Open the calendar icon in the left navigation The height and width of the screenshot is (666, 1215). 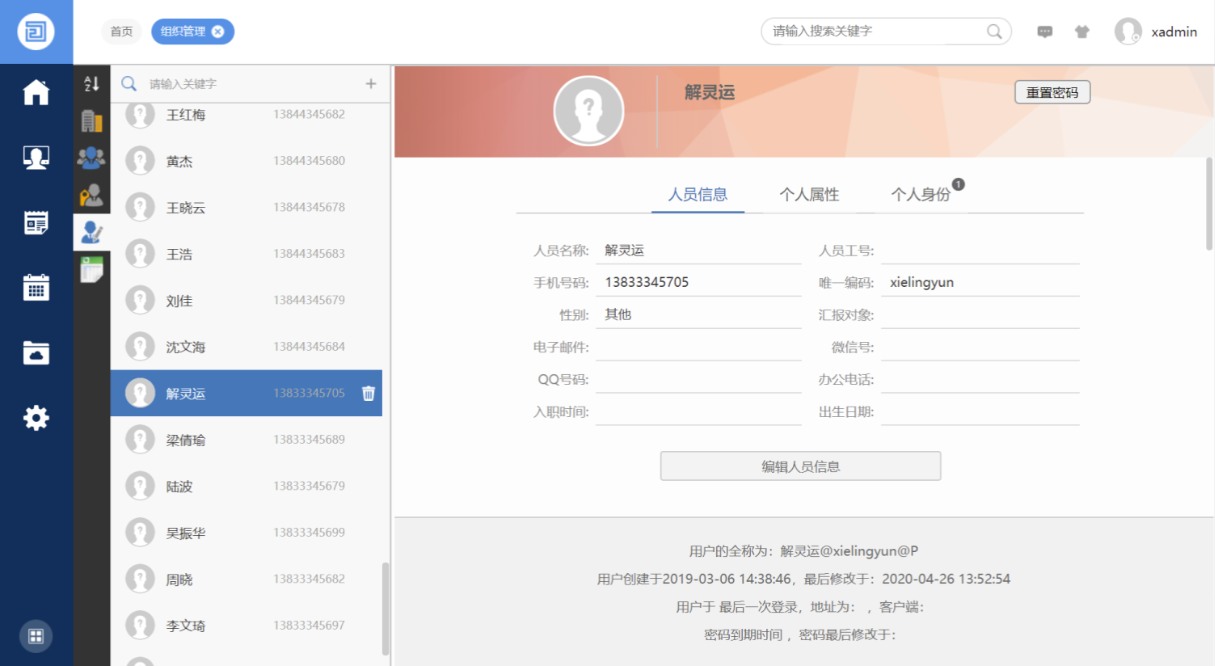(x=36, y=288)
